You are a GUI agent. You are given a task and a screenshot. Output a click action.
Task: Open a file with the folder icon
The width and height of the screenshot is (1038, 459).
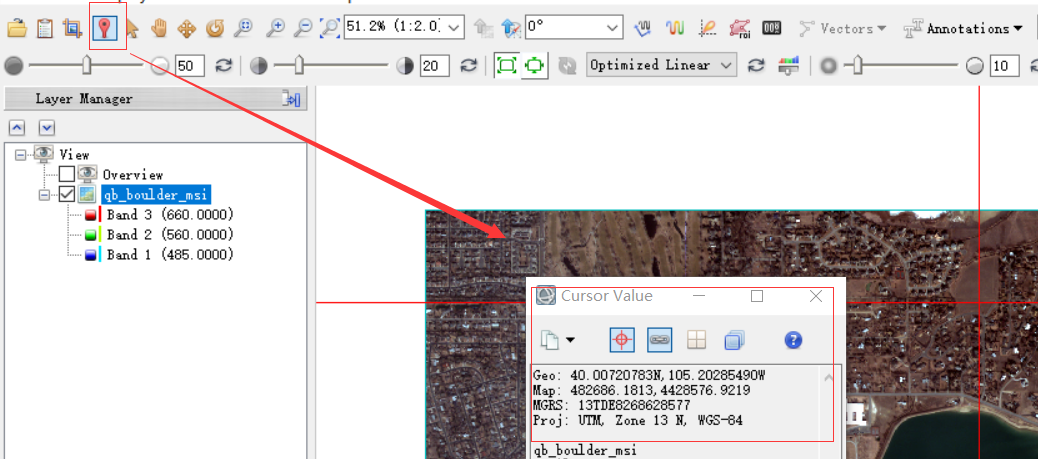coord(17,28)
